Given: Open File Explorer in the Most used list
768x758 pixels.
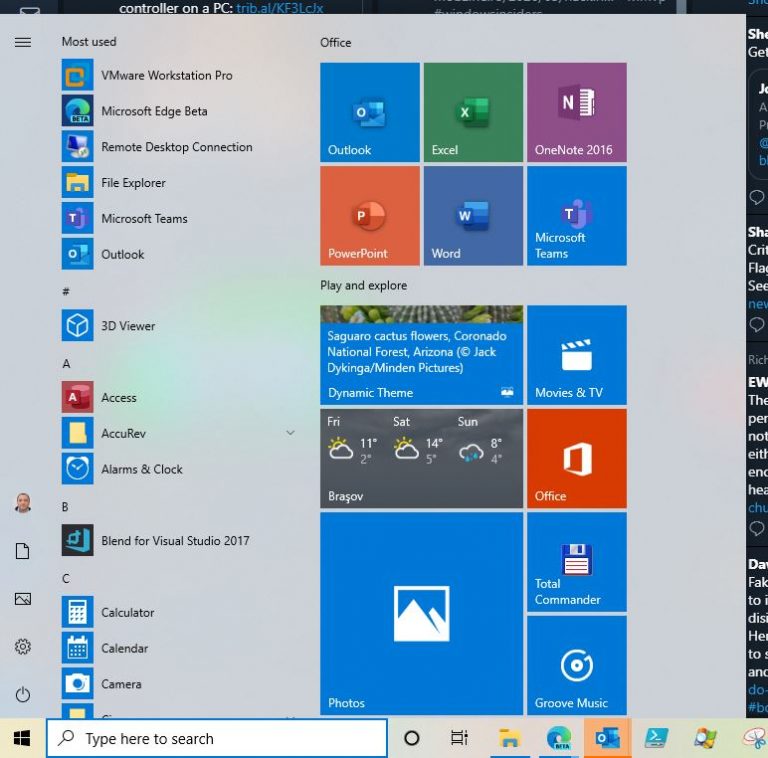Looking at the screenshot, I should coord(179,183).
